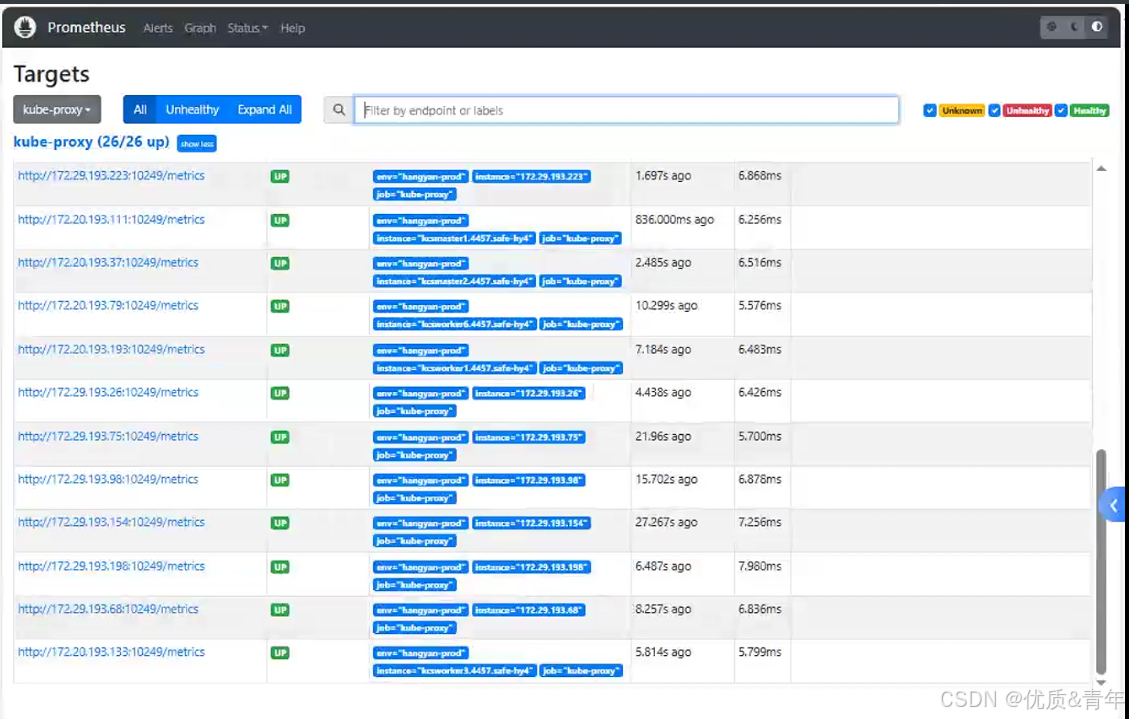Click the Targets page heading
The width and height of the screenshot is (1129, 719).
click(x=51, y=74)
